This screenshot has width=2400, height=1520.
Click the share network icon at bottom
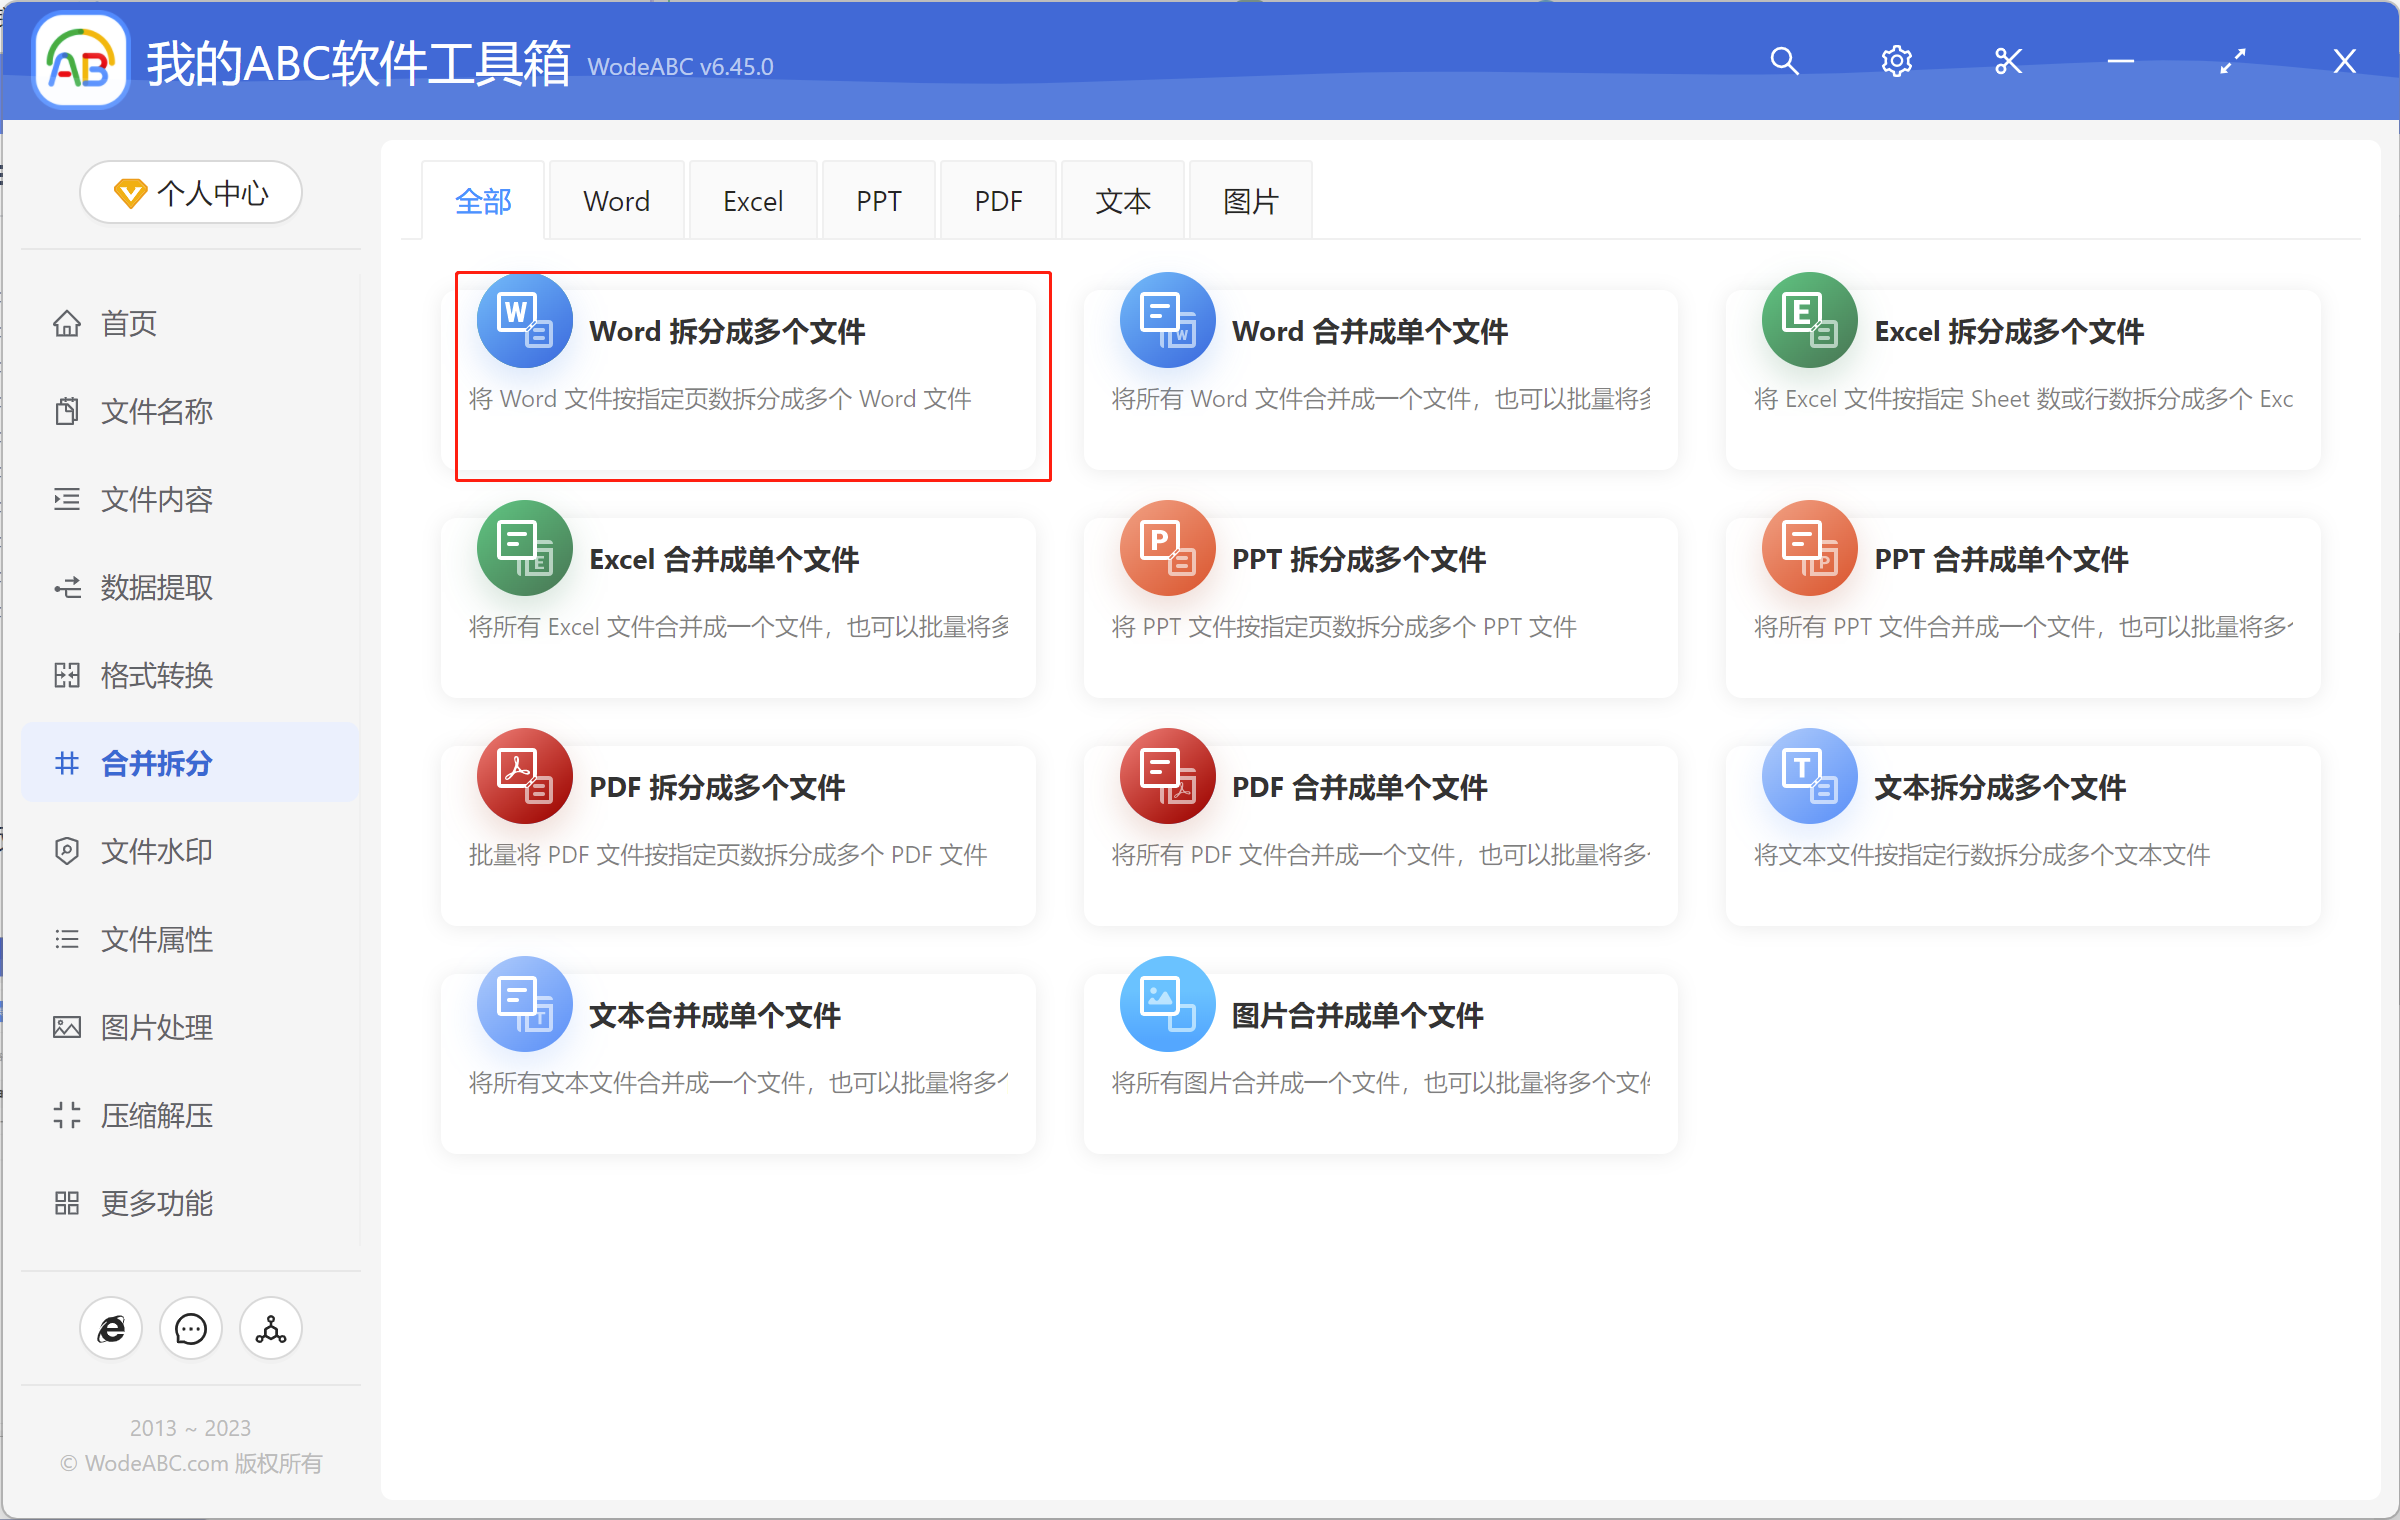point(269,1328)
